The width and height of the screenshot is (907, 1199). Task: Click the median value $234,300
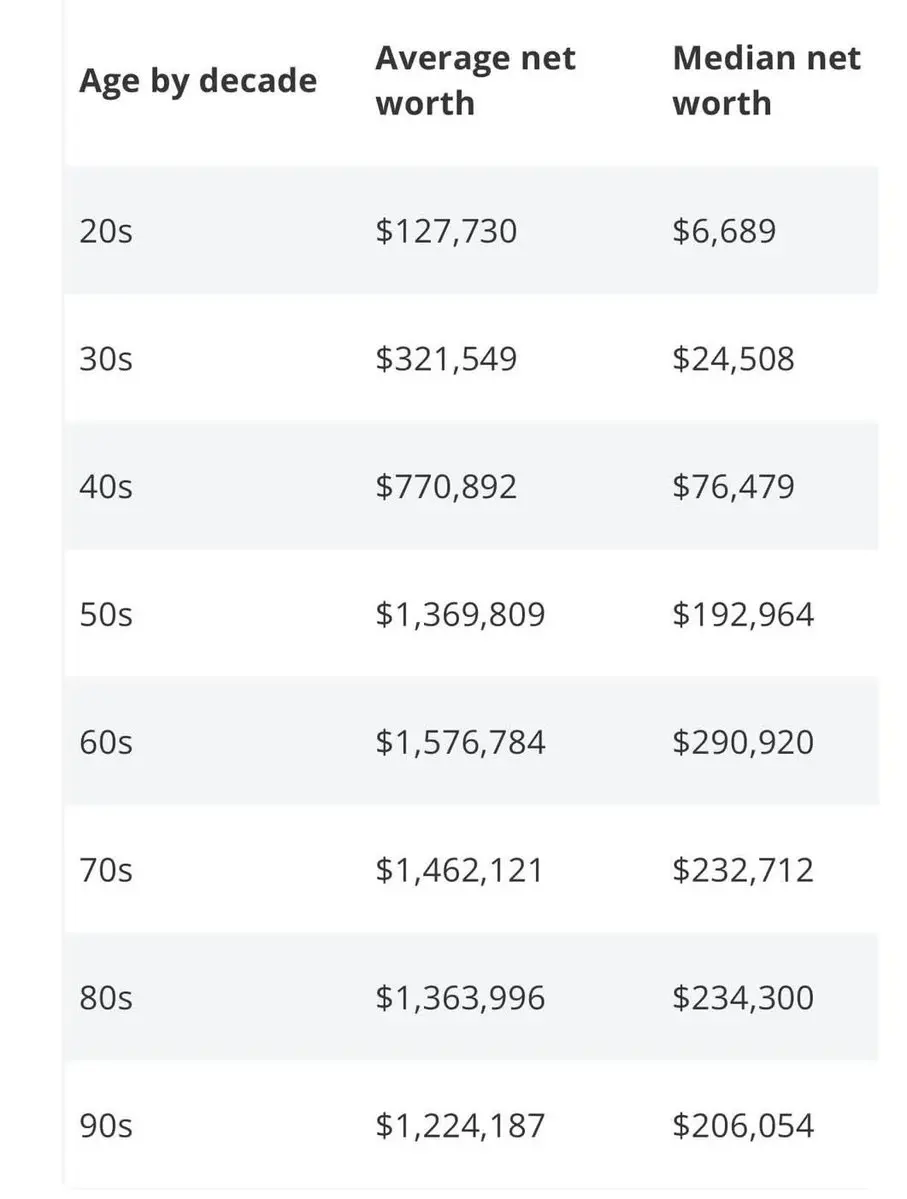coord(743,997)
